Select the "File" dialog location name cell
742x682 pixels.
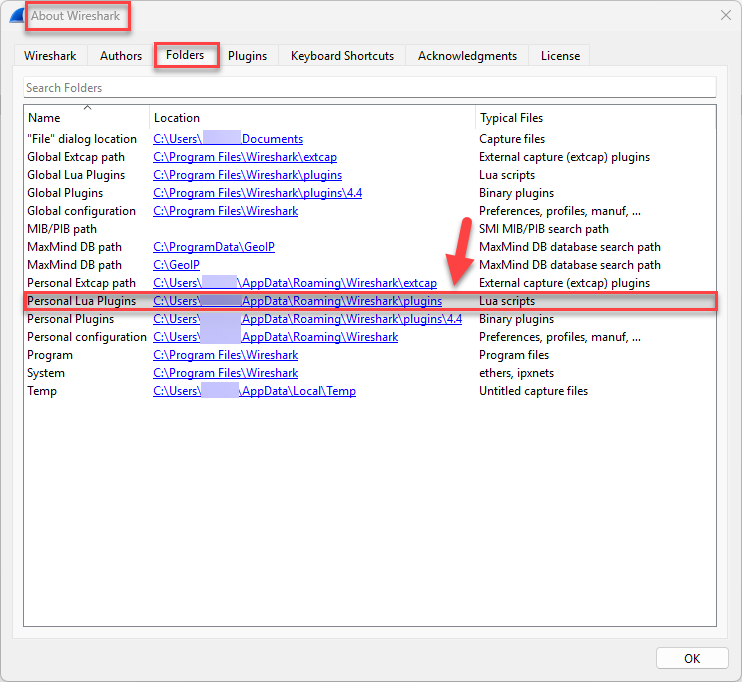(x=82, y=139)
